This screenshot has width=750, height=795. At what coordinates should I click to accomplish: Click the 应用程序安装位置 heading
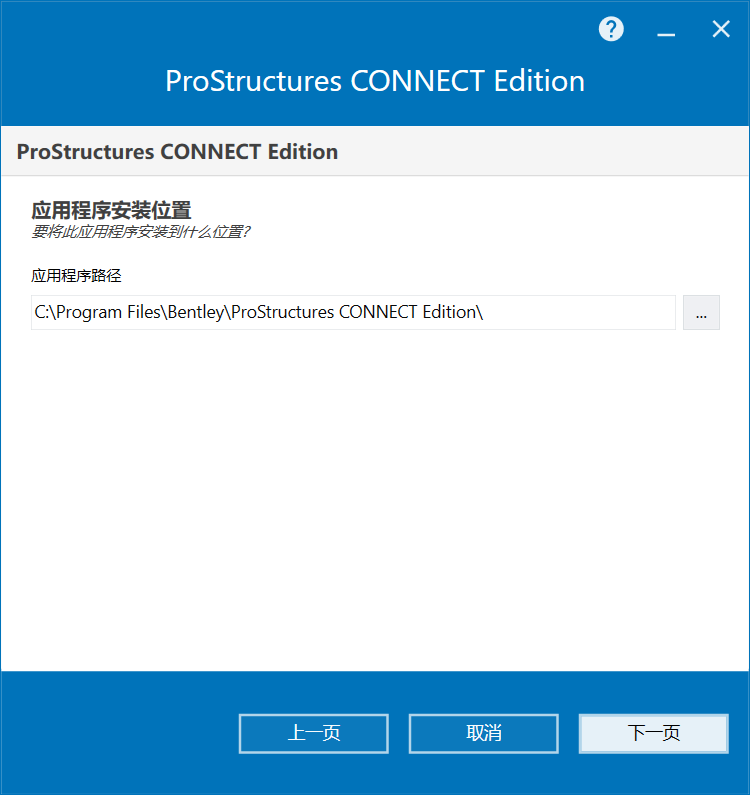coord(112,210)
